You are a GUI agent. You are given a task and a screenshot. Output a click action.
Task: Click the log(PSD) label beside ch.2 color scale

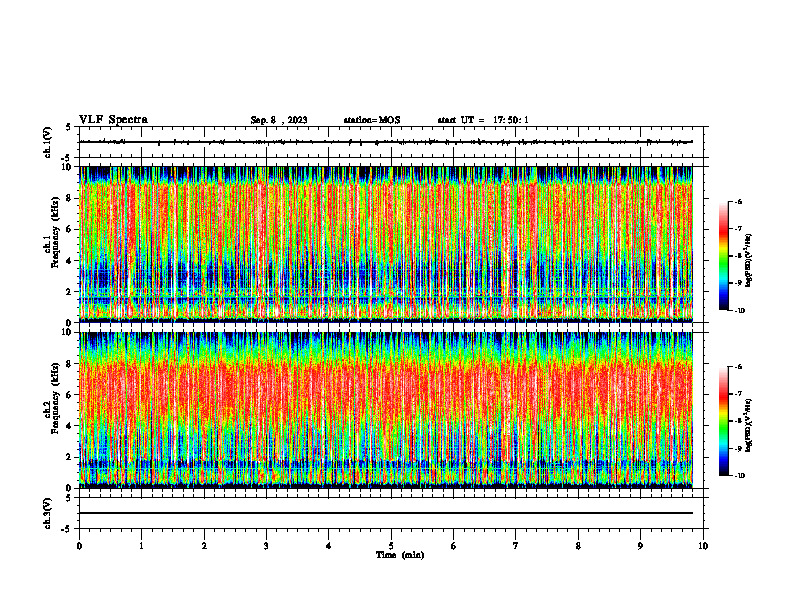coord(749,425)
